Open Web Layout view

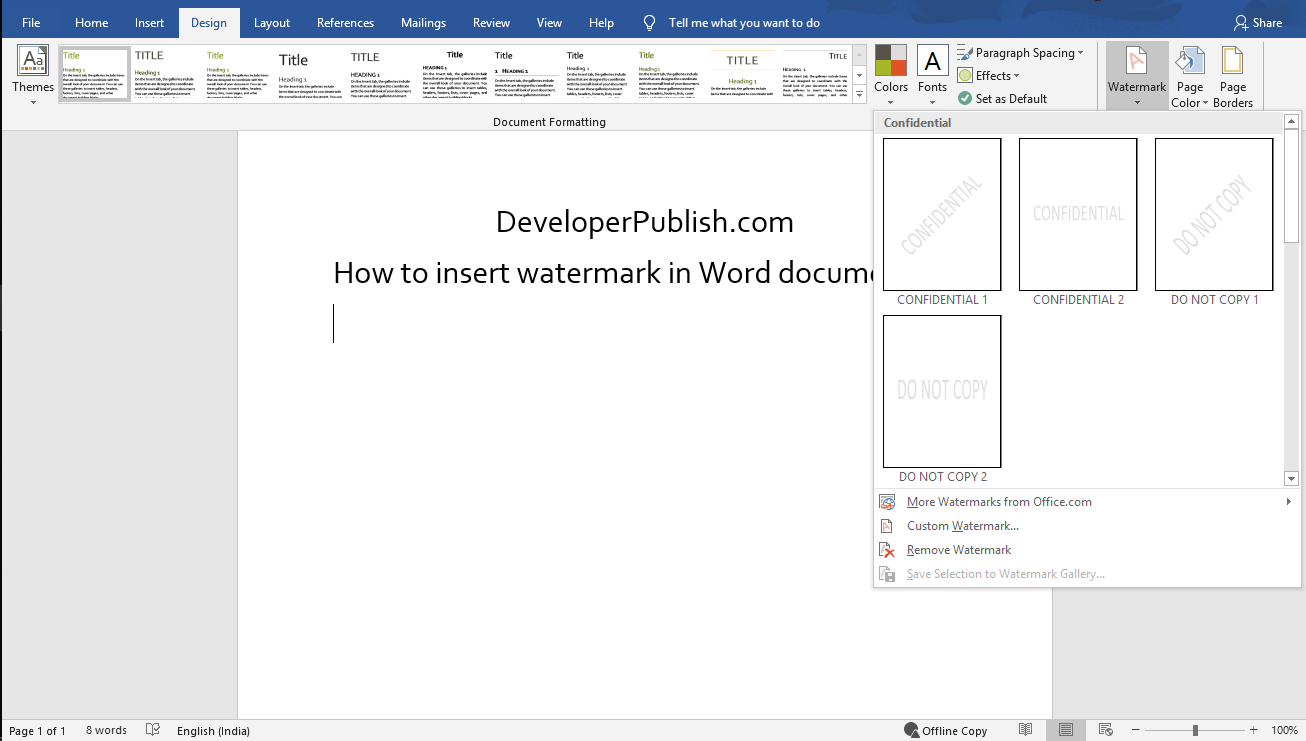[1105, 730]
